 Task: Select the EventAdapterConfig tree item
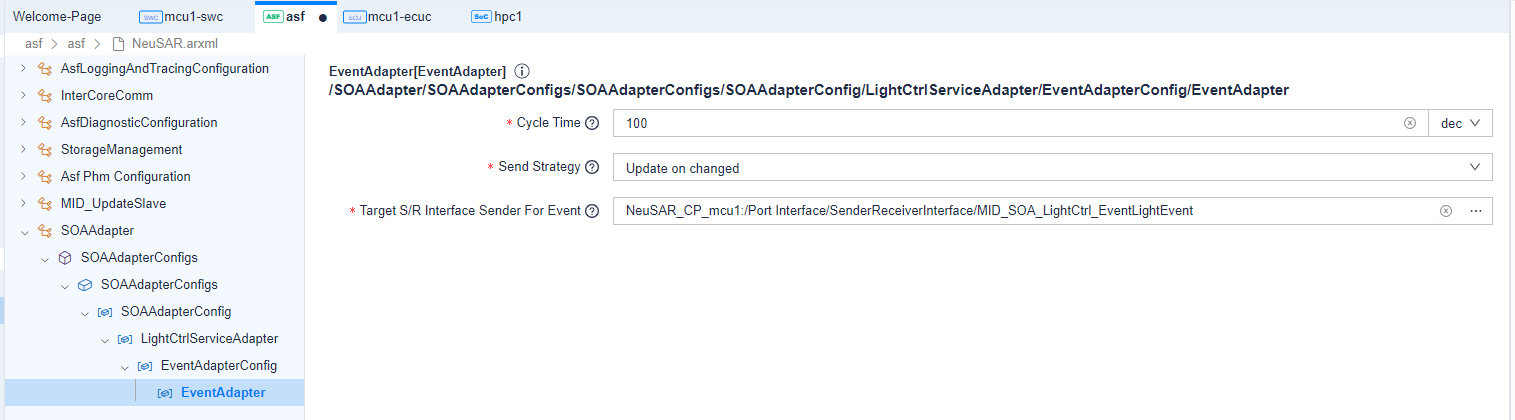(218, 366)
